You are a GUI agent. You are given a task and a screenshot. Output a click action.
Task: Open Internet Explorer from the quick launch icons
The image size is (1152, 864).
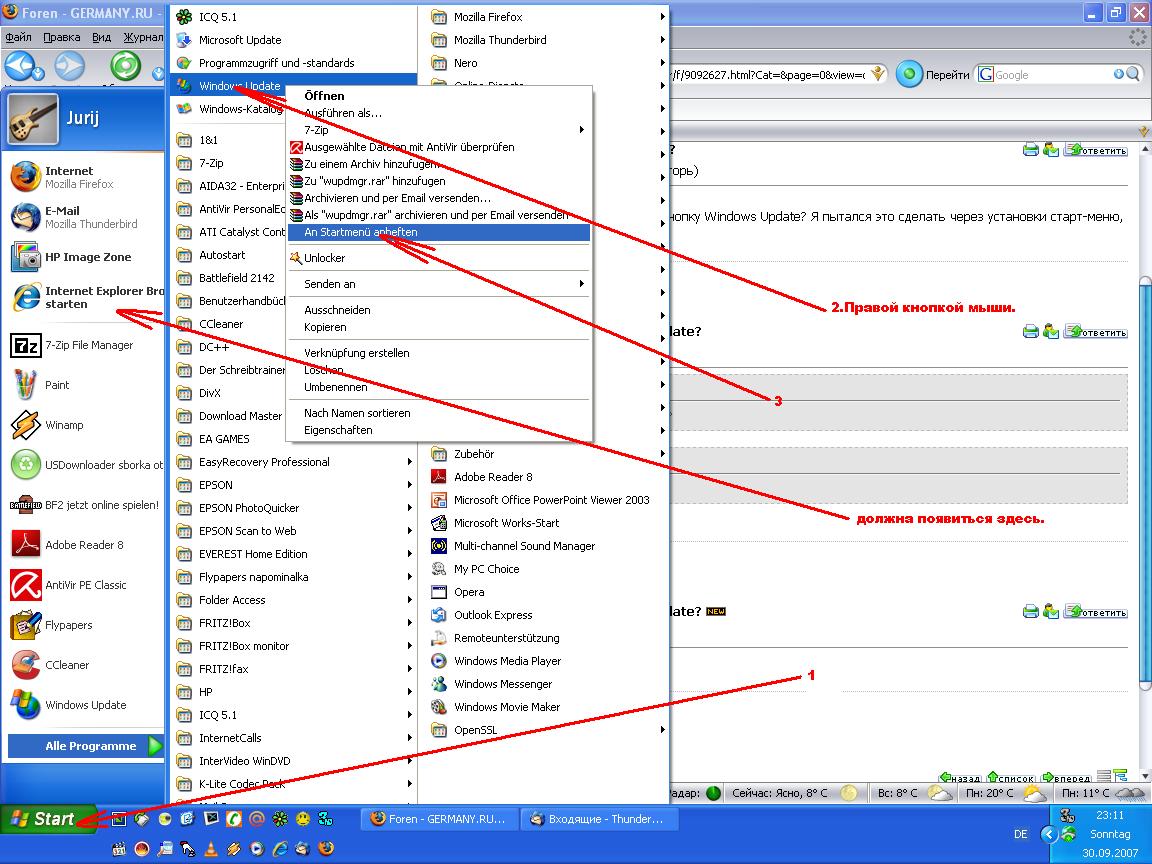pos(279,849)
